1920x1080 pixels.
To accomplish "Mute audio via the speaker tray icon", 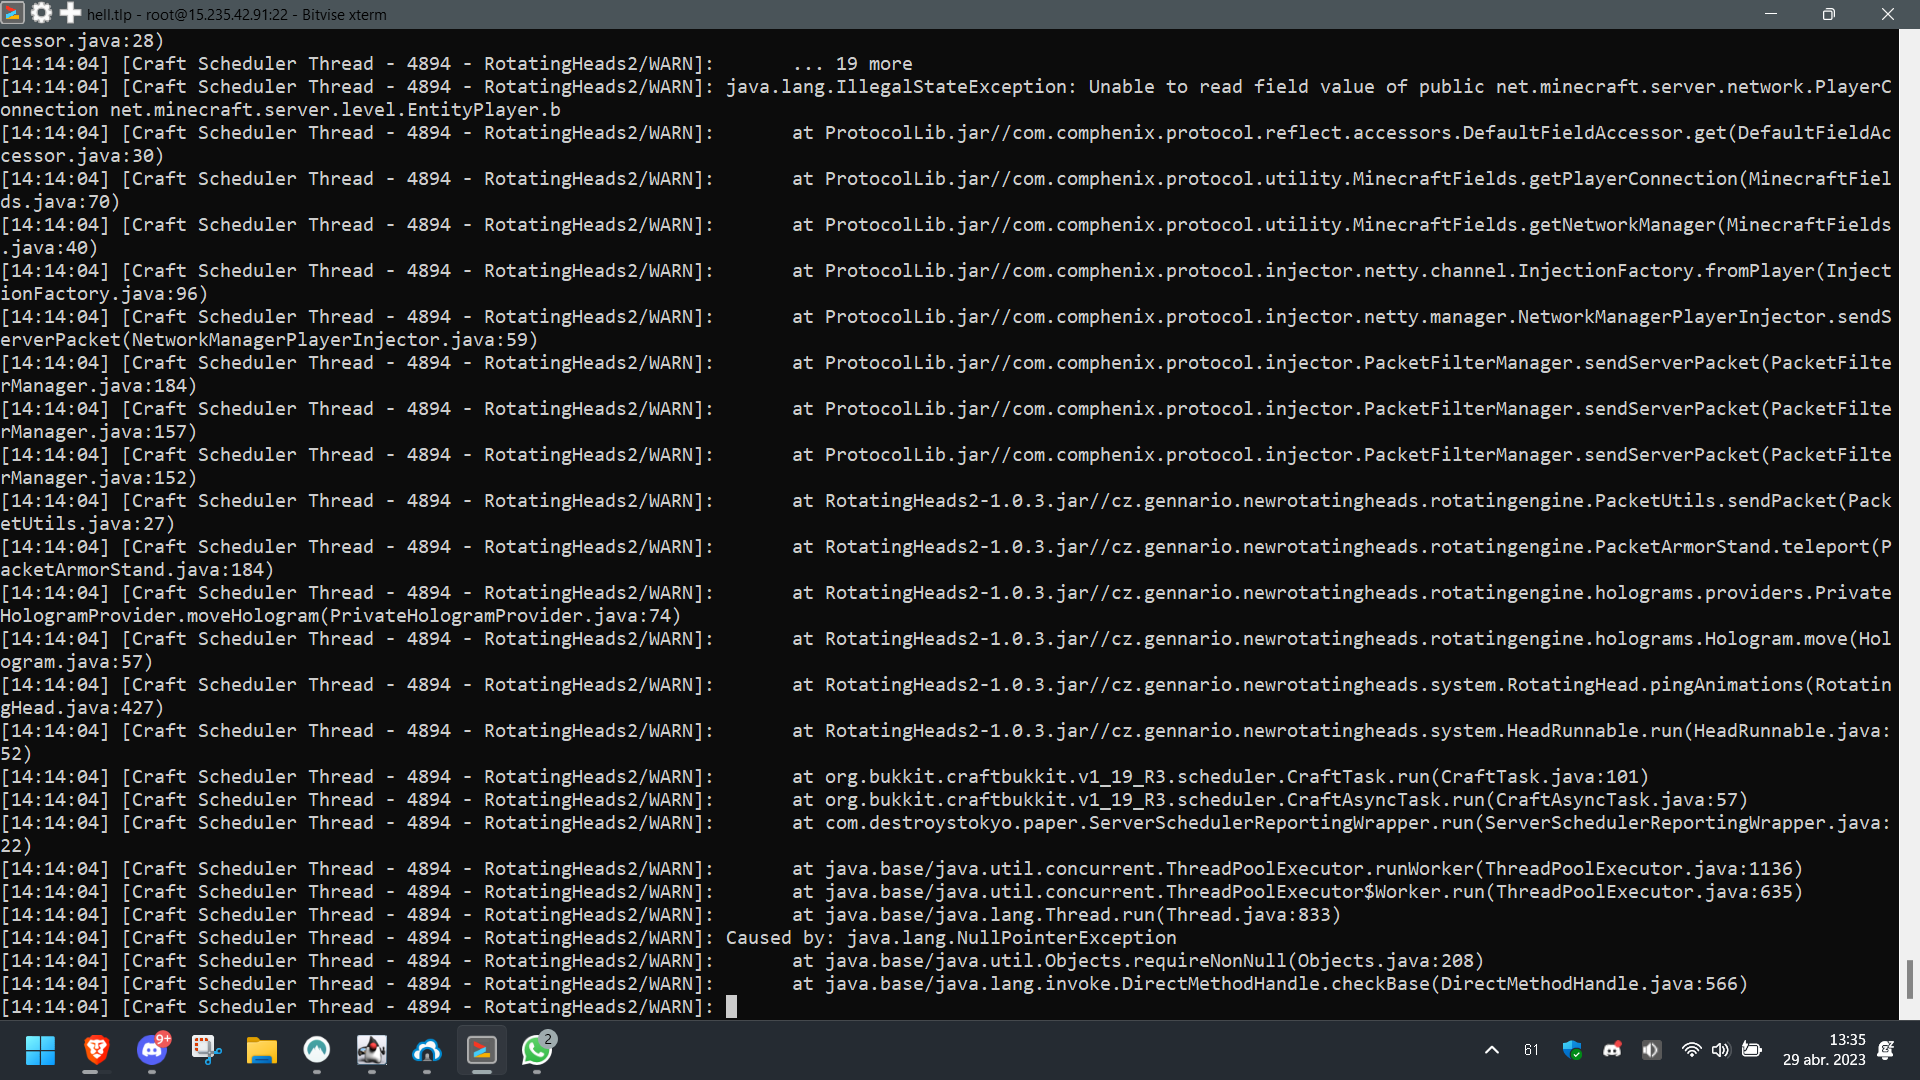I will [1651, 1050].
